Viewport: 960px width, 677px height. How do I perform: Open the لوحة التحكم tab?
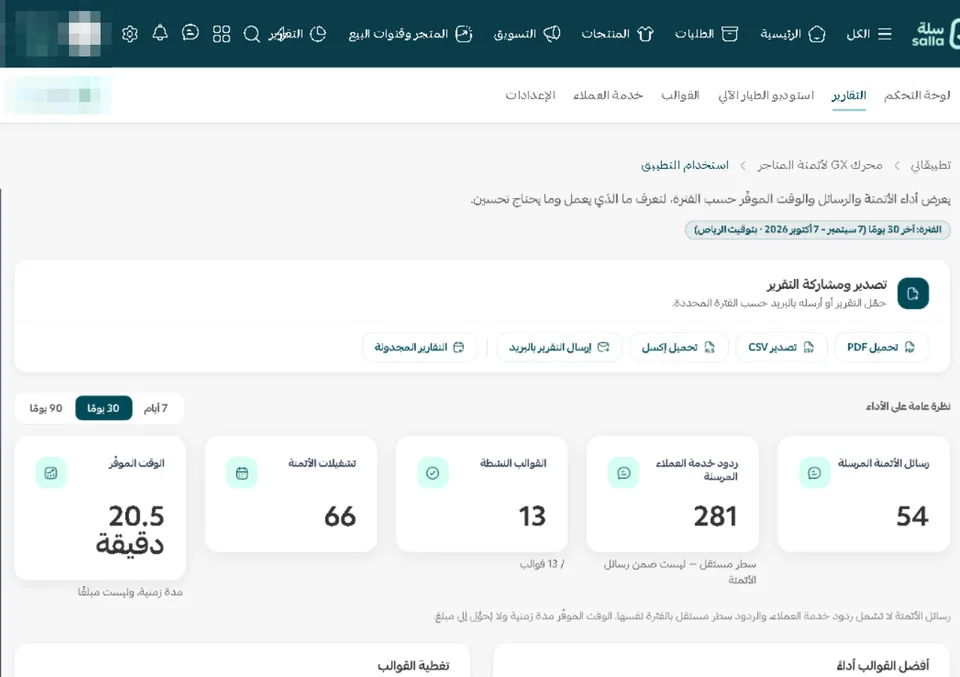pyautogui.click(x=917, y=95)
